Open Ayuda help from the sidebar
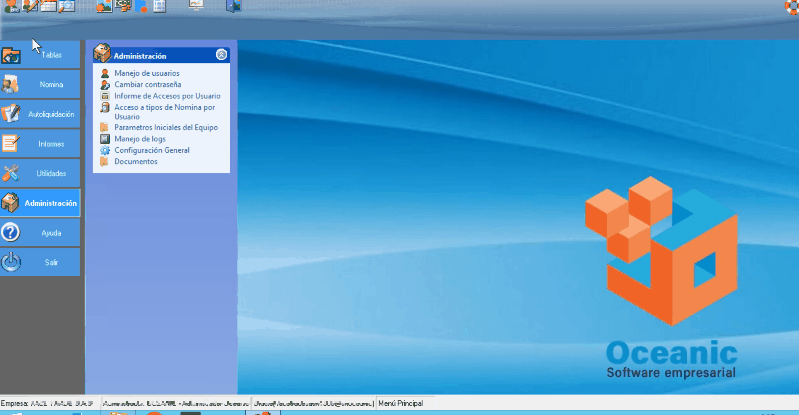The width and height of the screenshot is (799, 415). [41, 232]
